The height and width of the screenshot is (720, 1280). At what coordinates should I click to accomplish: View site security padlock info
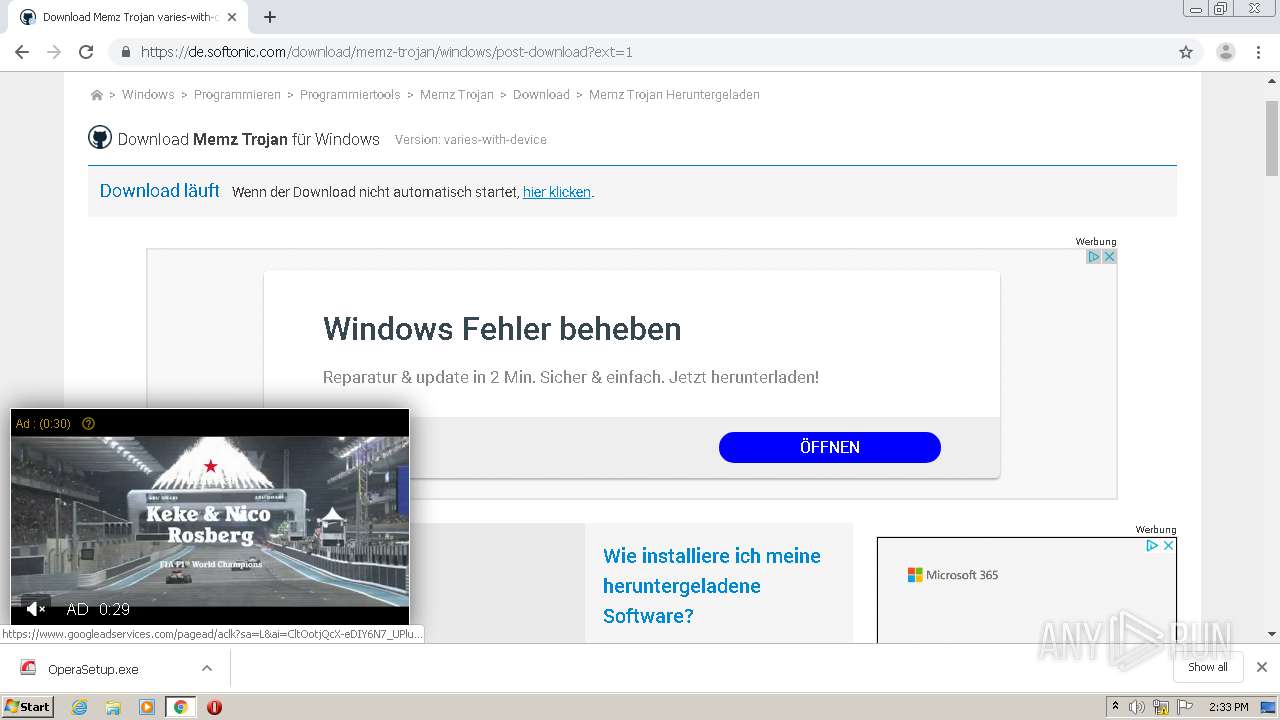(x=125, y=52)
